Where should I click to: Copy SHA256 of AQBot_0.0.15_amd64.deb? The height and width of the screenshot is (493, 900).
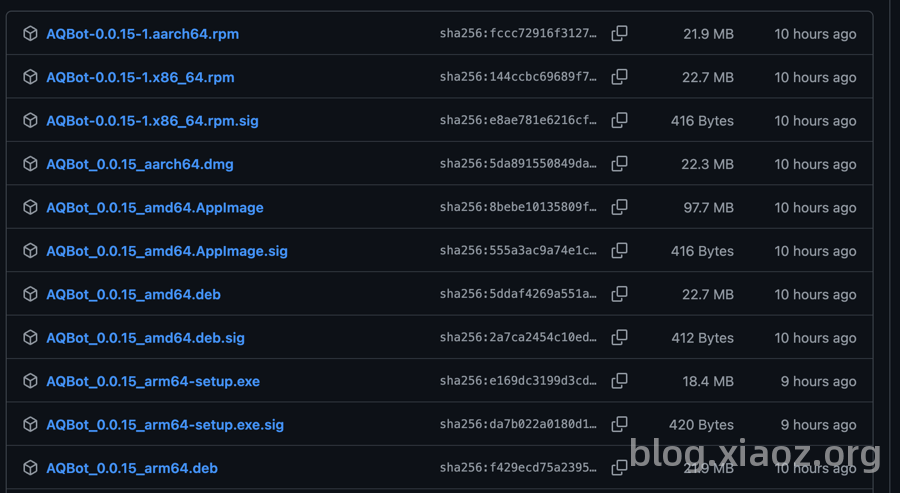pyautogui.click(x=619, y=295)
